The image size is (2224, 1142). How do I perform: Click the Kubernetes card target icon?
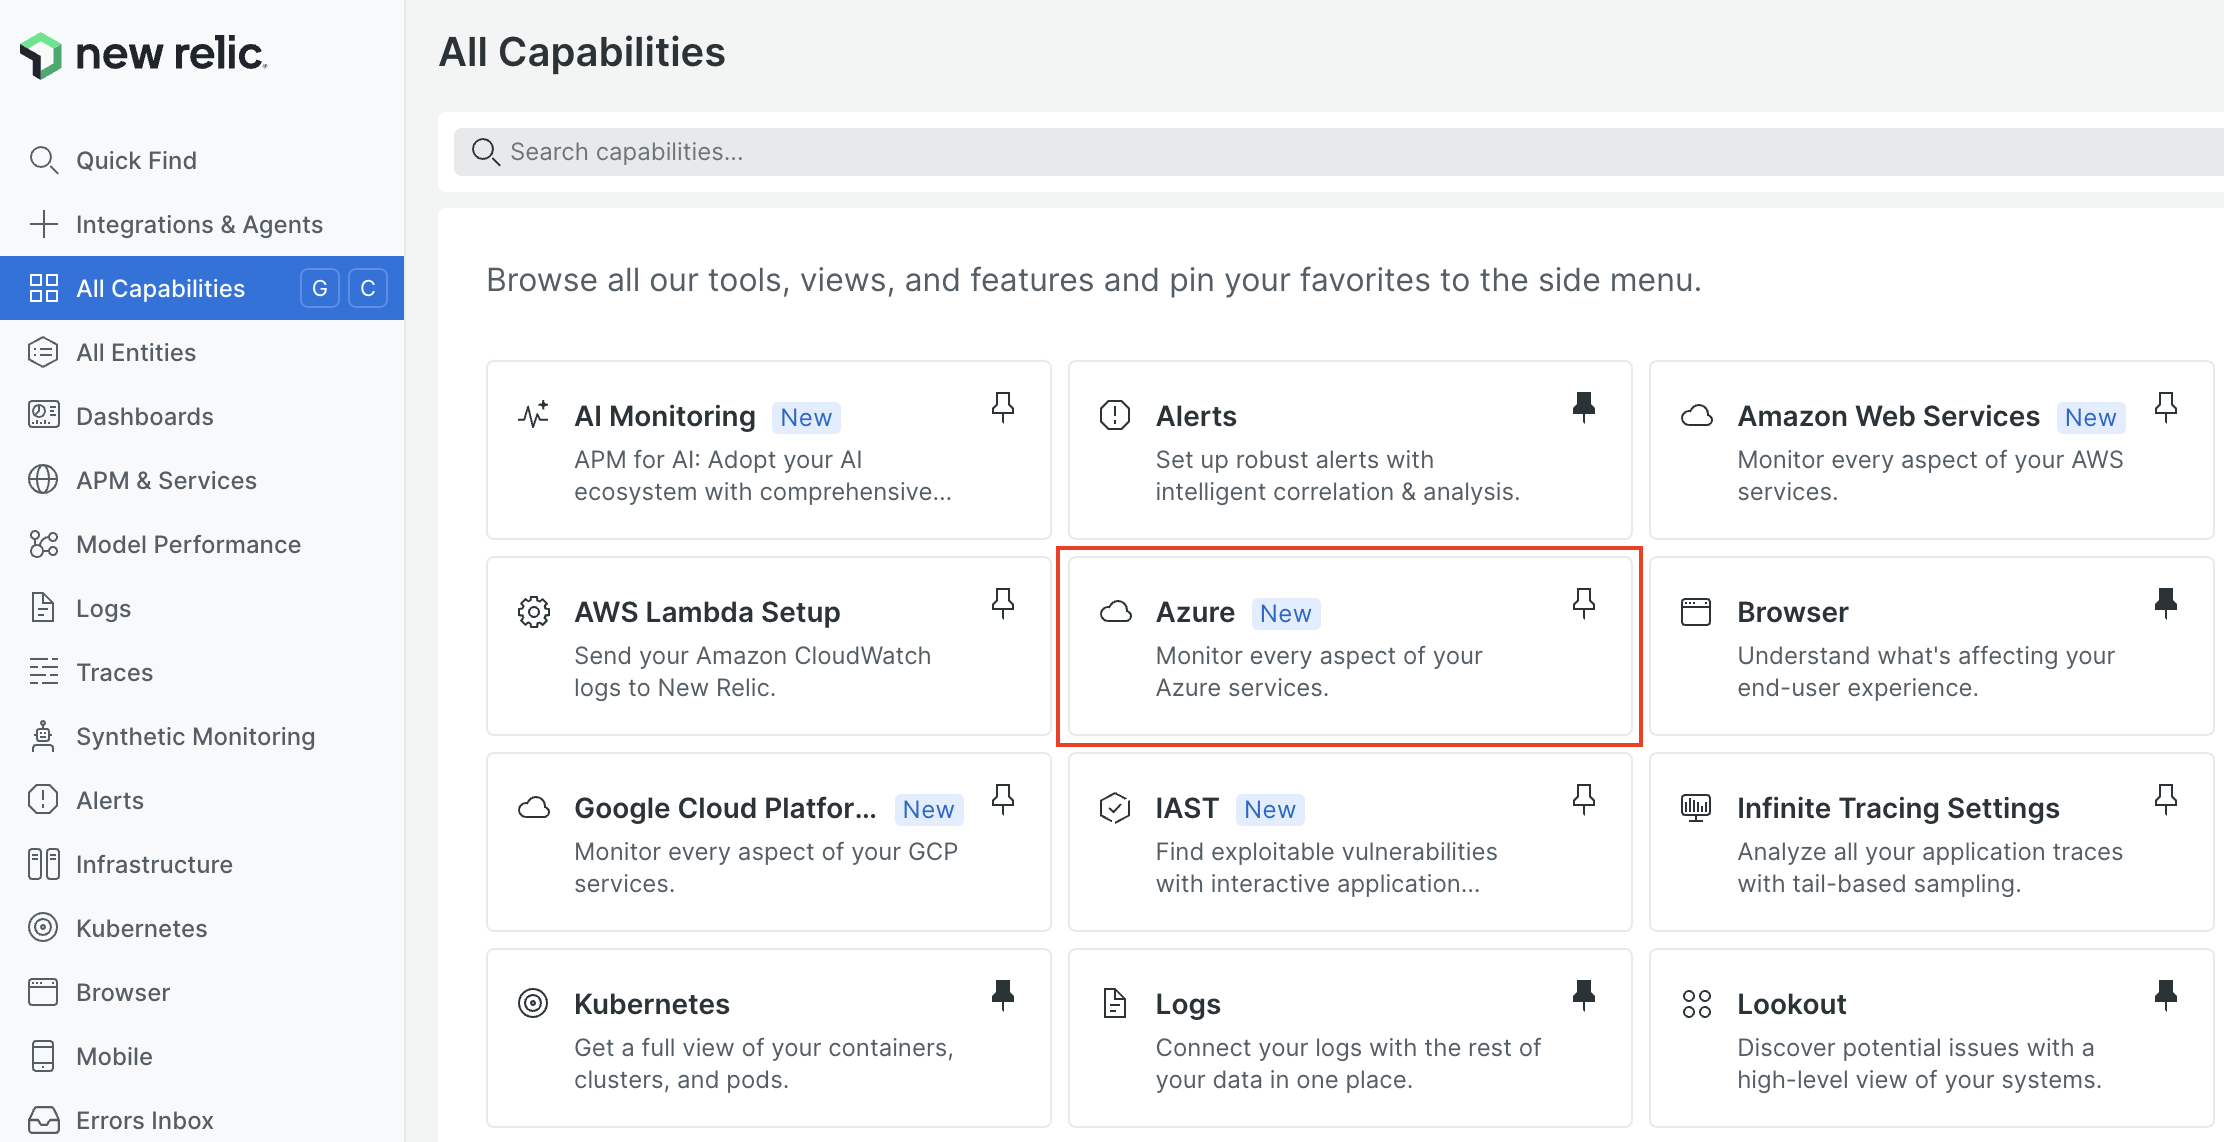click(x=533, y=1002)
